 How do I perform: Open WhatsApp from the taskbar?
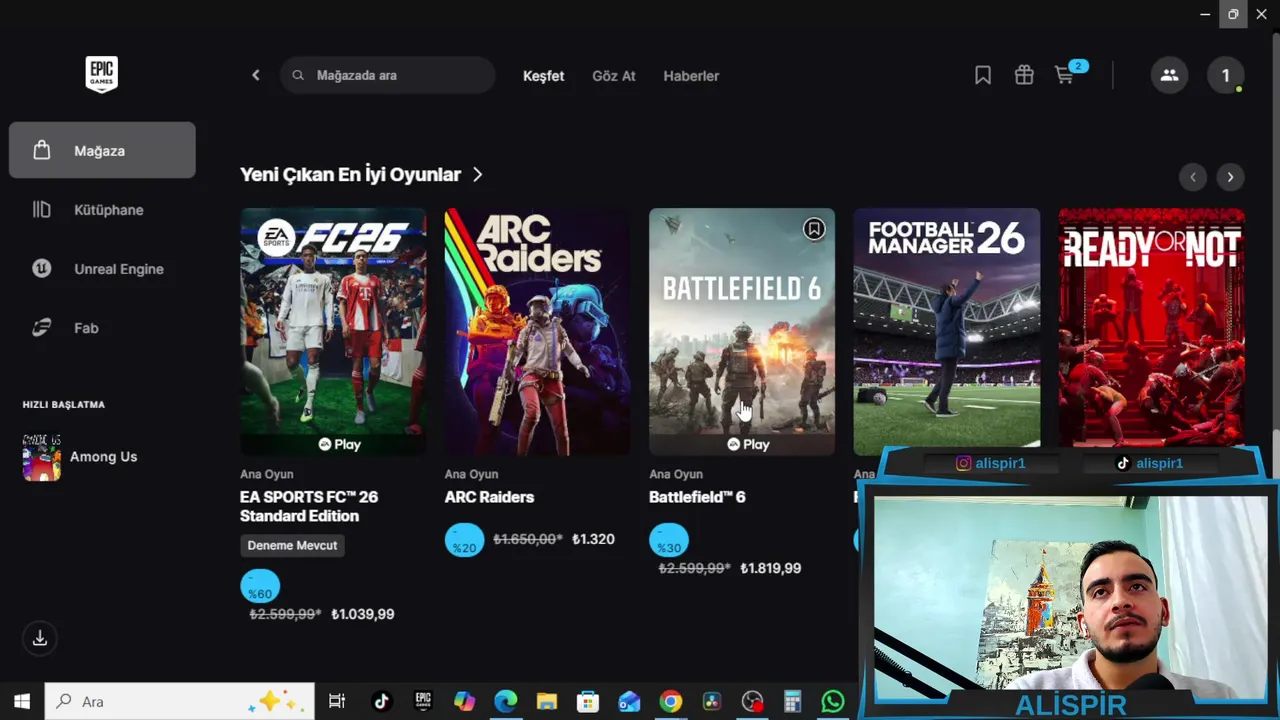833,701
